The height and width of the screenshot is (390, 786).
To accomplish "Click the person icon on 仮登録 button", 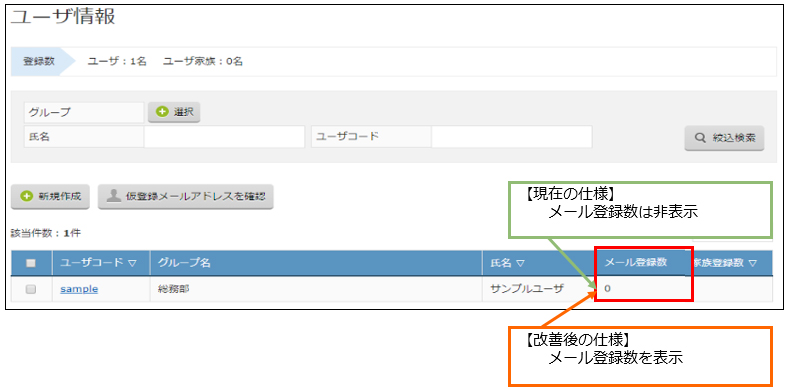I will tap(114, 196).
